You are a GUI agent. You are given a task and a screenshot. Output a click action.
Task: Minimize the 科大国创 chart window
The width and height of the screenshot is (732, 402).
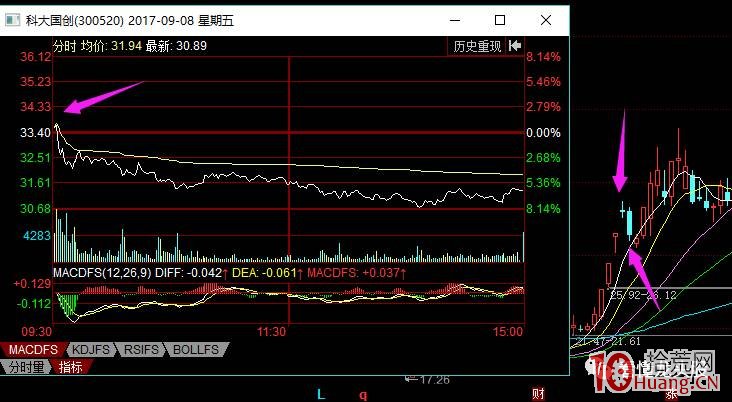(455, 20)
